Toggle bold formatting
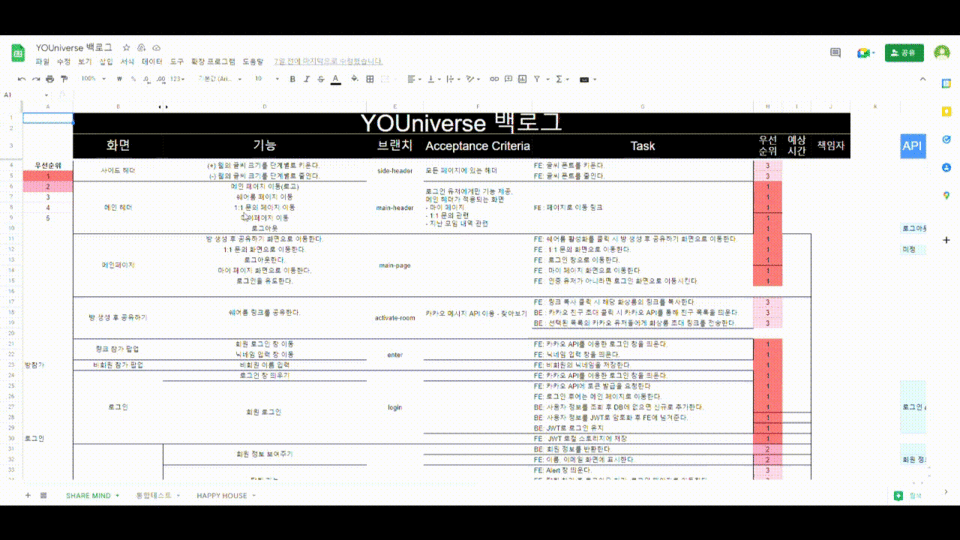The image size is (960, 540). tap(293, 79)
